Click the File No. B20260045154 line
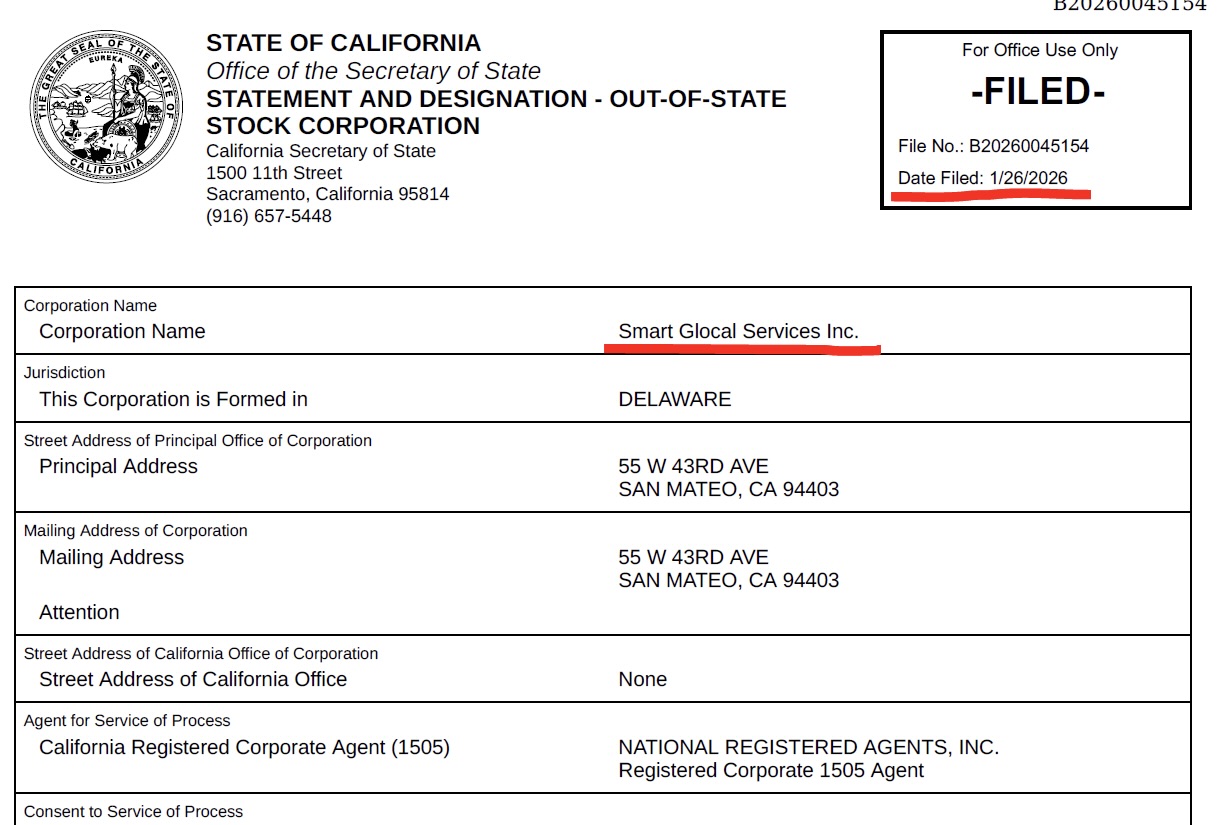 [x=993, y=146]
